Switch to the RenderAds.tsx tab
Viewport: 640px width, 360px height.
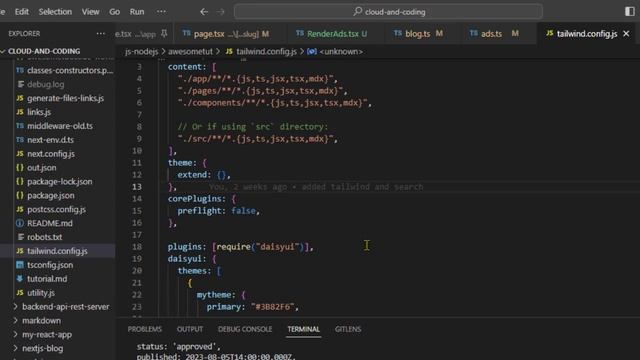tap(331, 33)
